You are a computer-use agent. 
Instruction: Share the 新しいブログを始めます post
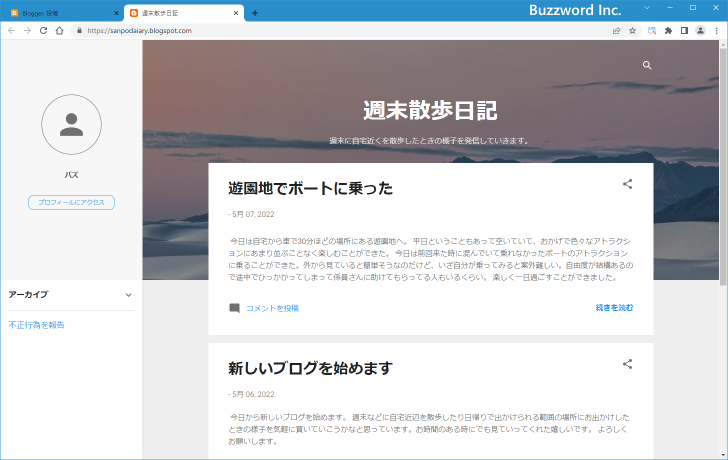(628, 364)
